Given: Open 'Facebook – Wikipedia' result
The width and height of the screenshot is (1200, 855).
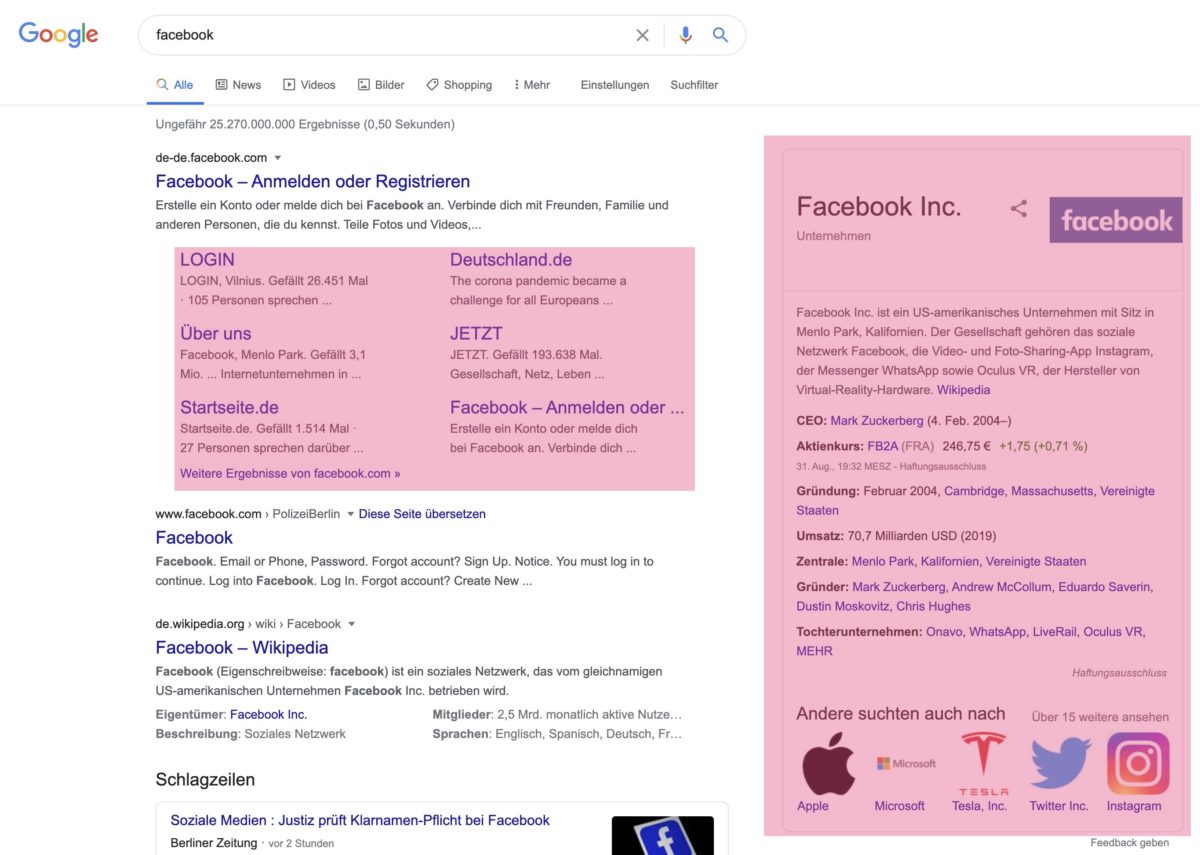Looking at the screenshot, I should pos(242,647).
